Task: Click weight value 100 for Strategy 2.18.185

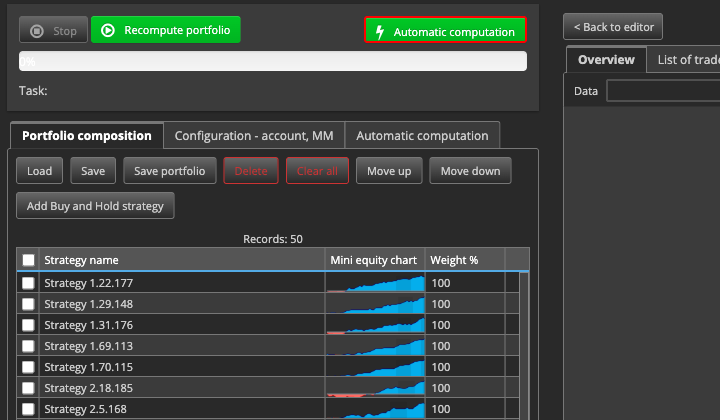Action: pos(441,388)
